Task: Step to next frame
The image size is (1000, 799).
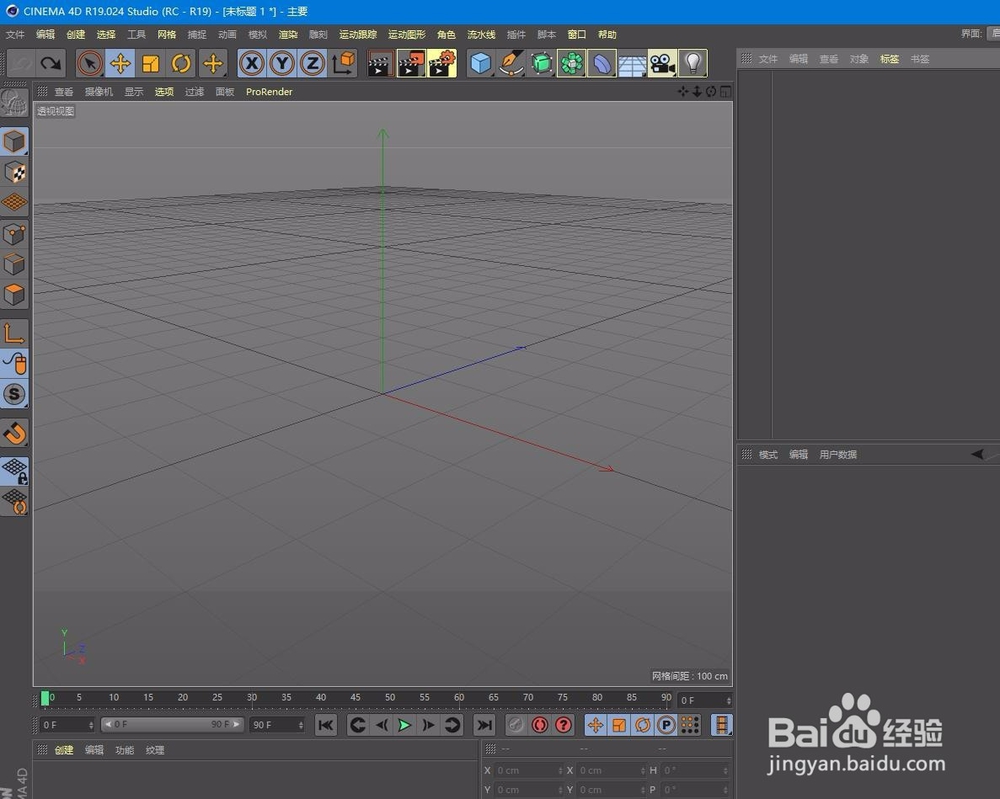Action: 429,725
